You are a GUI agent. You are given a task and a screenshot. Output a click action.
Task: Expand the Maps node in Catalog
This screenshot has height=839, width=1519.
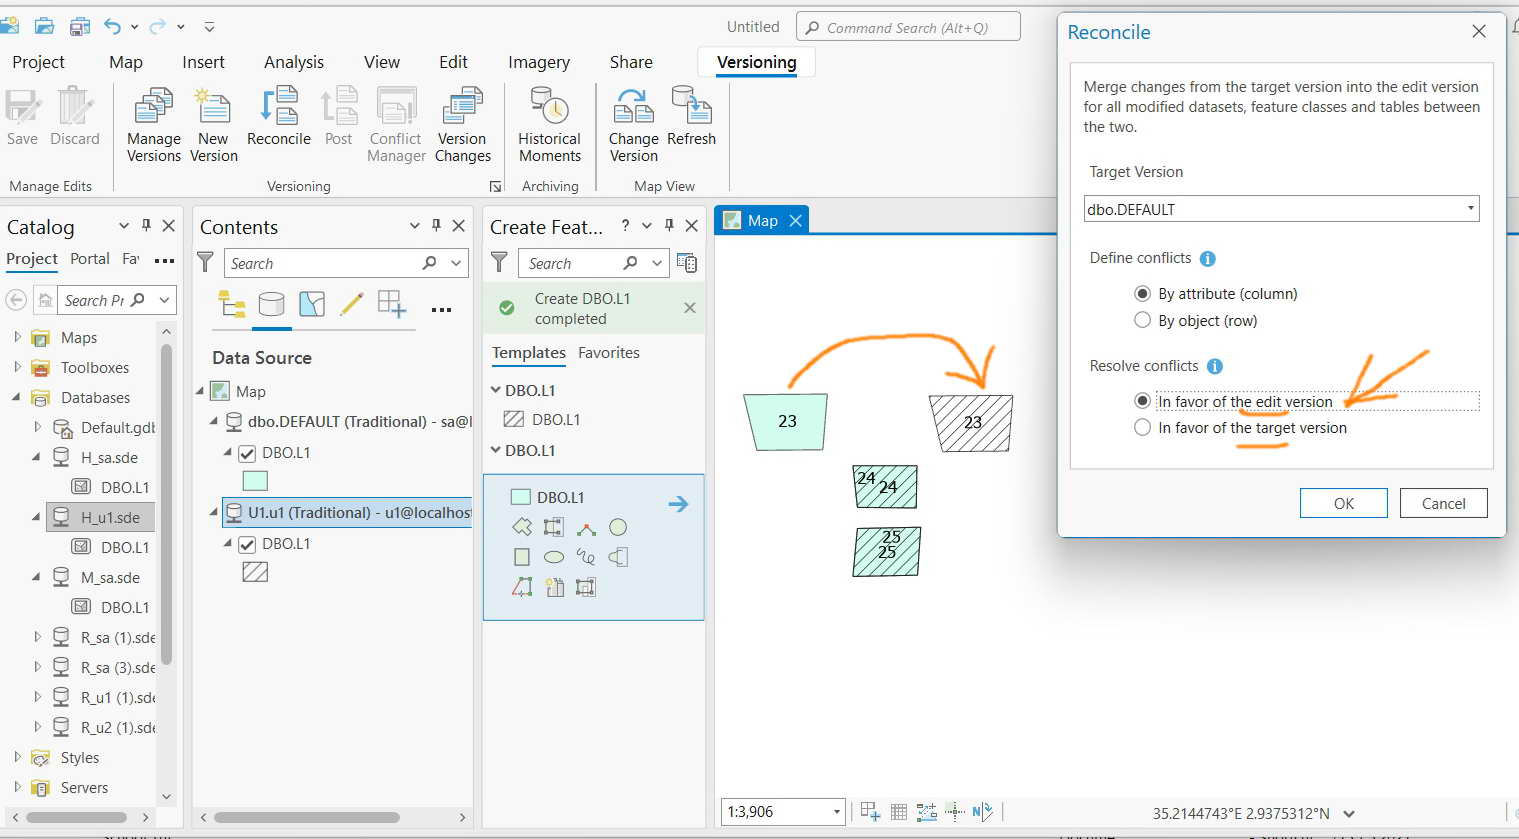tap(17, 337)
